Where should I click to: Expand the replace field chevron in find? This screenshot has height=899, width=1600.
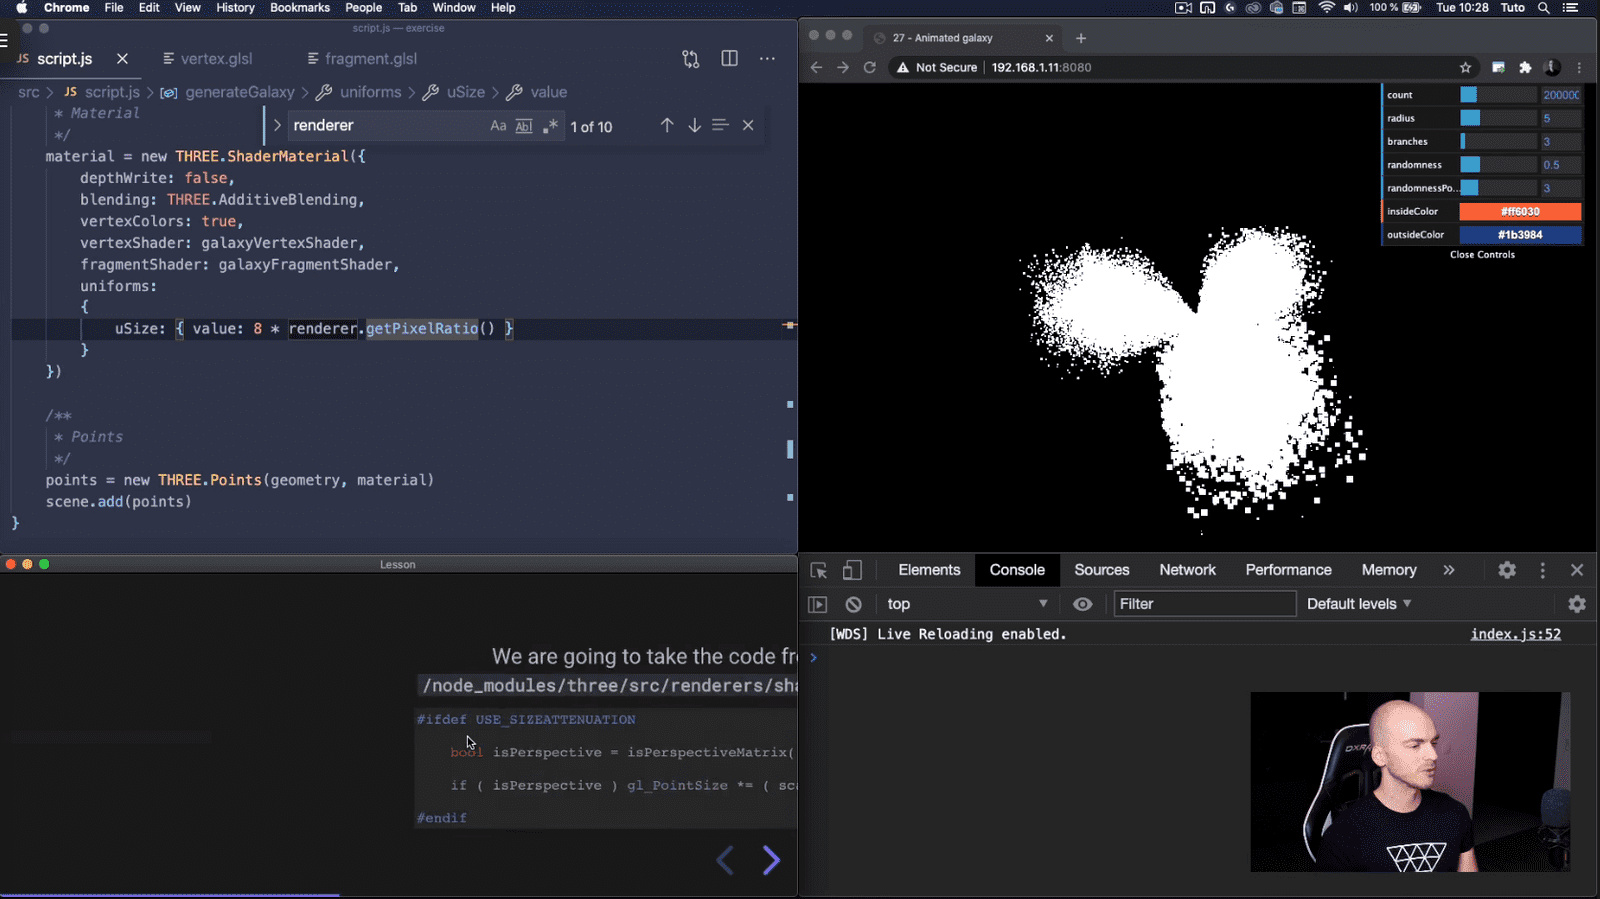coord(277,126)
